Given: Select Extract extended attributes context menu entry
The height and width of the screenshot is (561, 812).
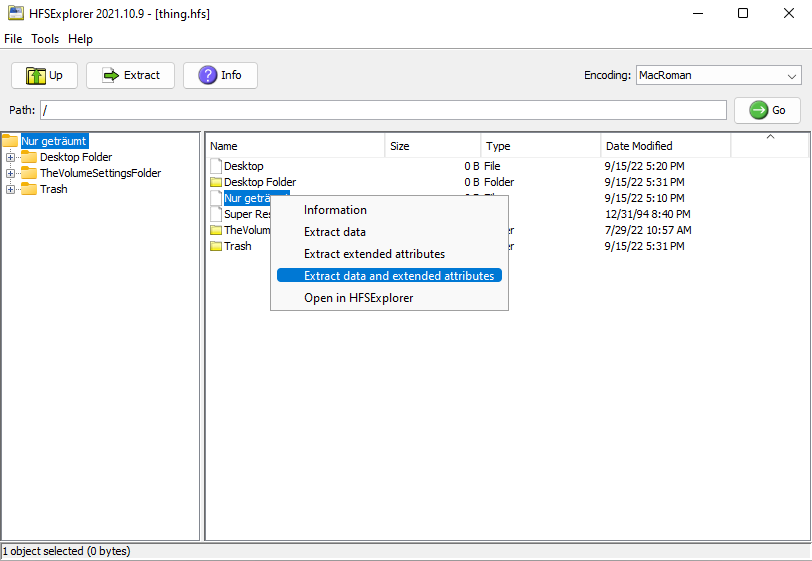Looking at the screenshot, I should click(x=374, y=254).
